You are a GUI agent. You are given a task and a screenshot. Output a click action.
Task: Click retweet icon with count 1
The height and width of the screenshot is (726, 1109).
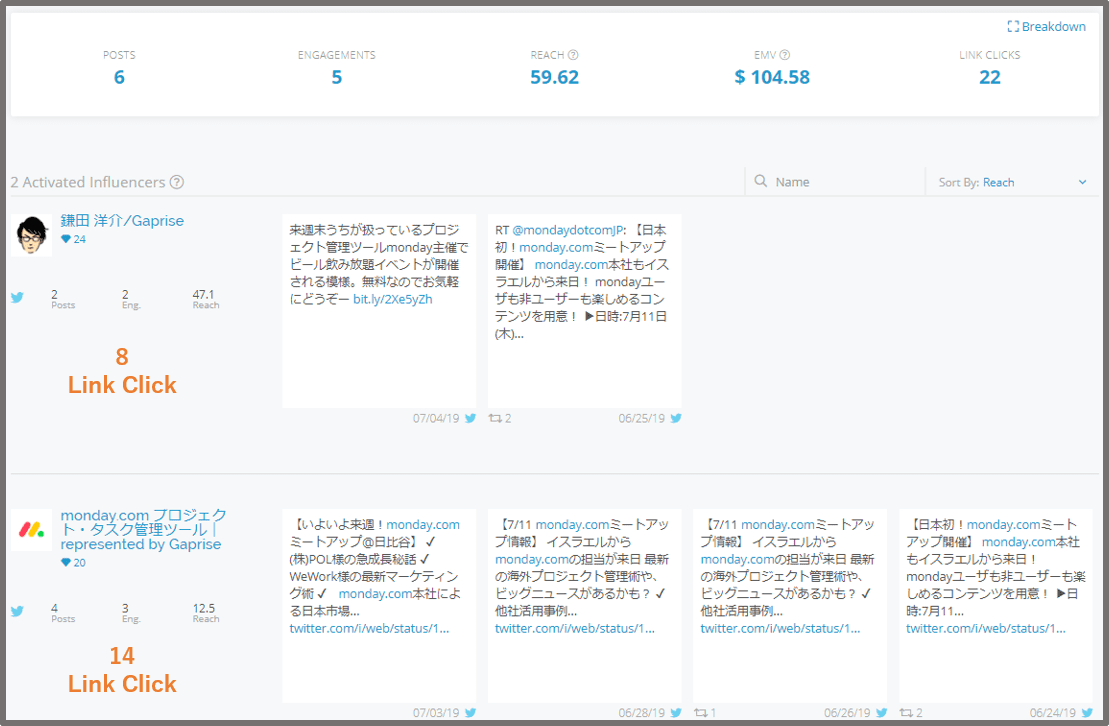click(700, 713)
